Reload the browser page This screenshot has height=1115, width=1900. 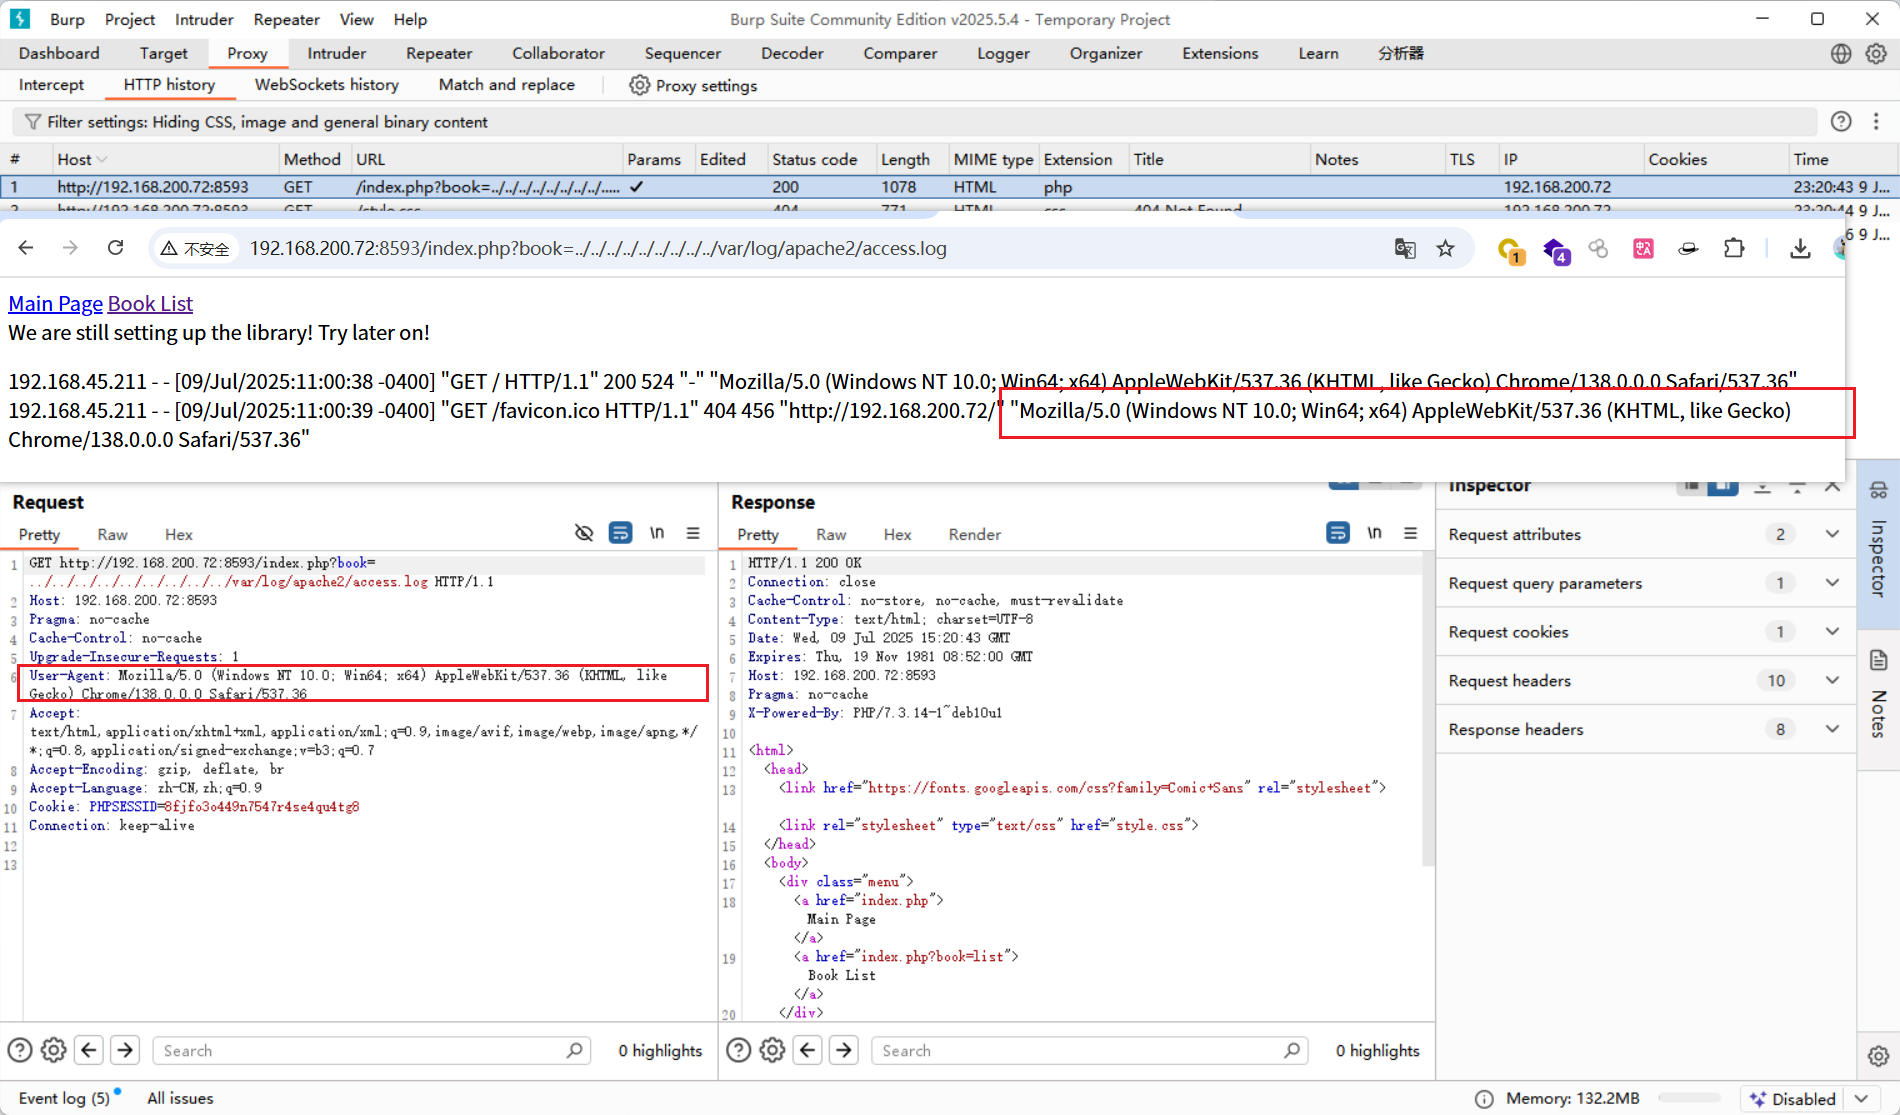point(116,248)
